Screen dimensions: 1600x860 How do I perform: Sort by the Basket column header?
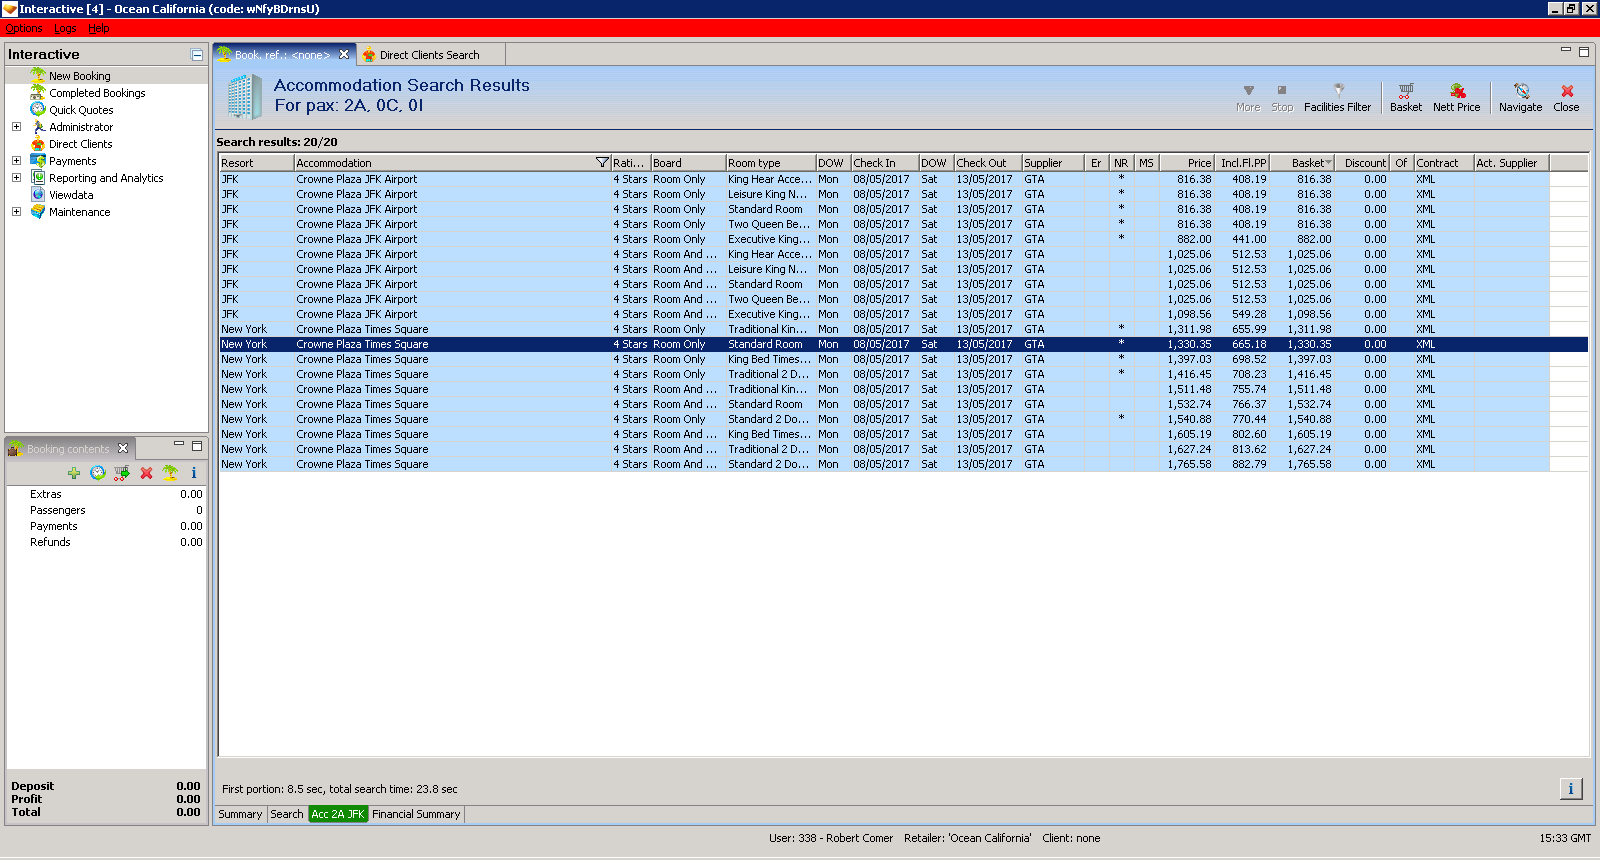tap(1302, 163)
